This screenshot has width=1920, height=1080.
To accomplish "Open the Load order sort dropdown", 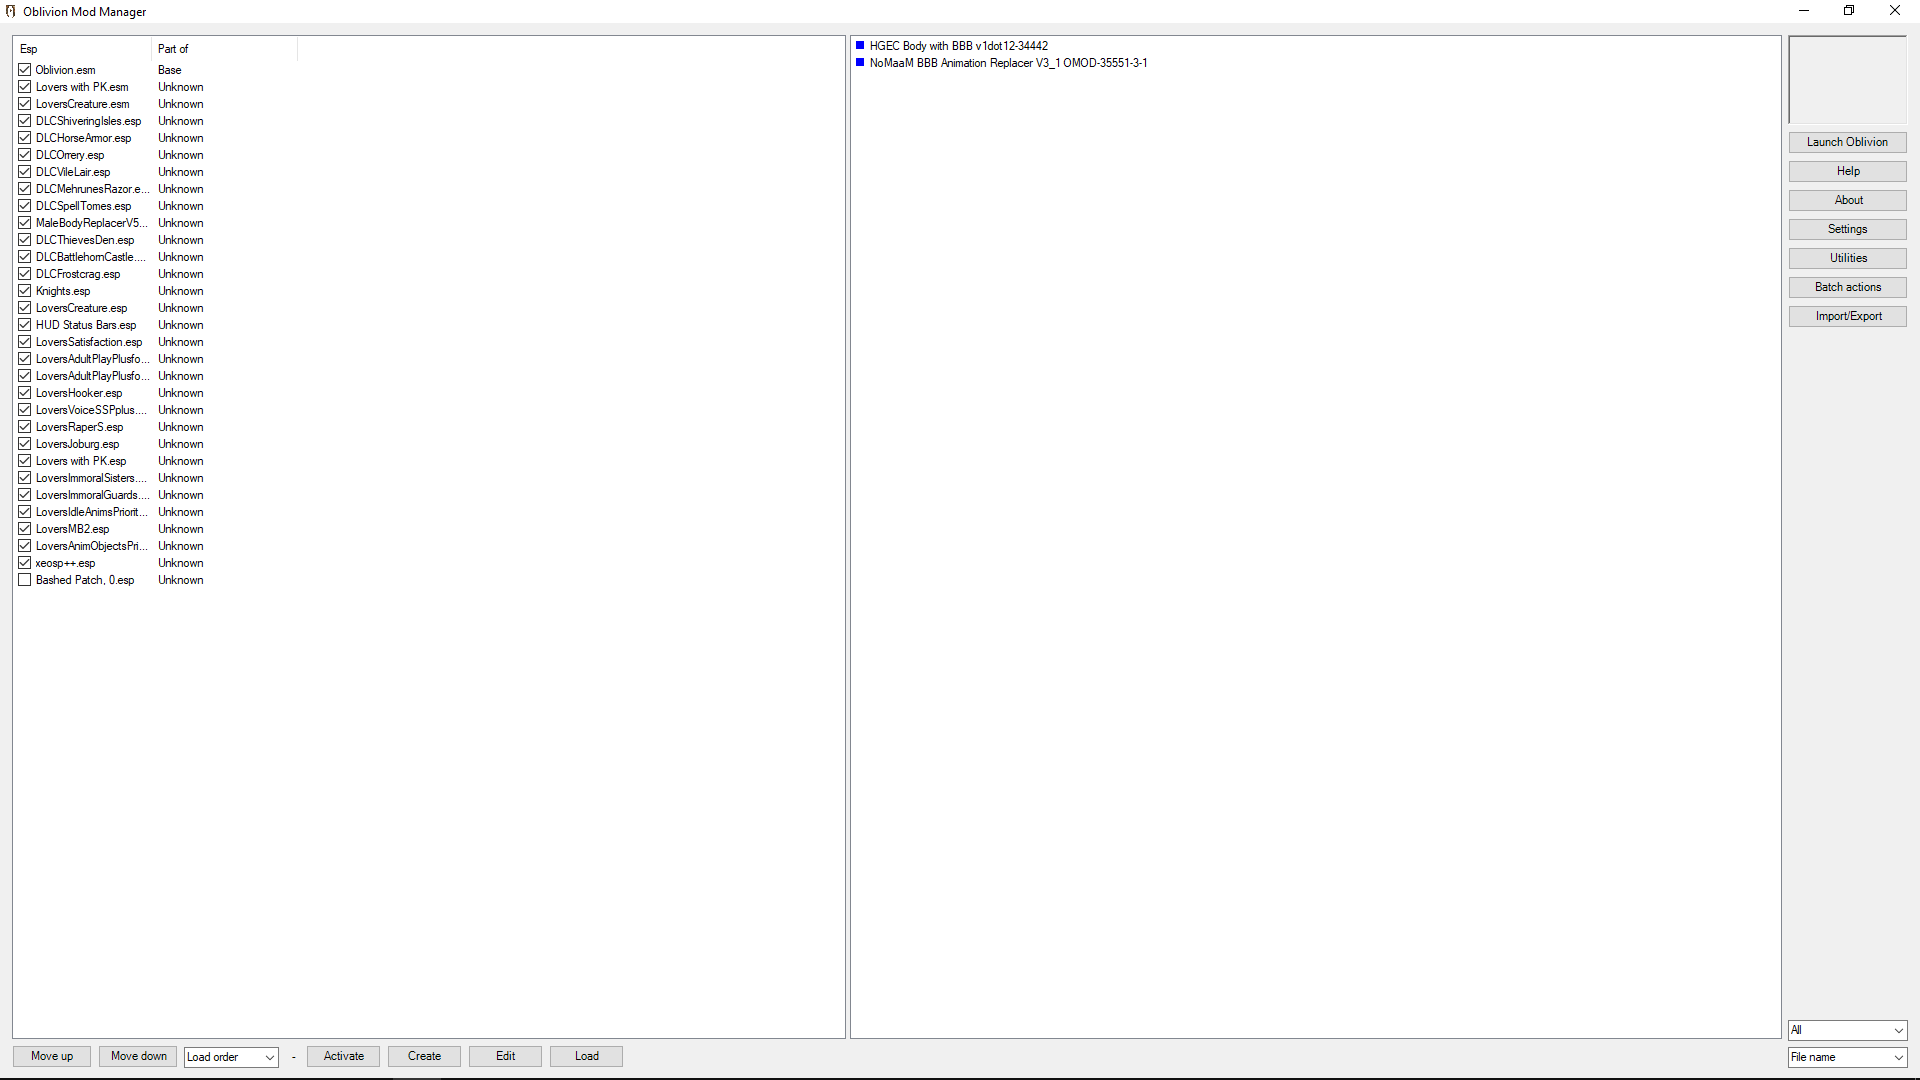I will coord(231,1057).
